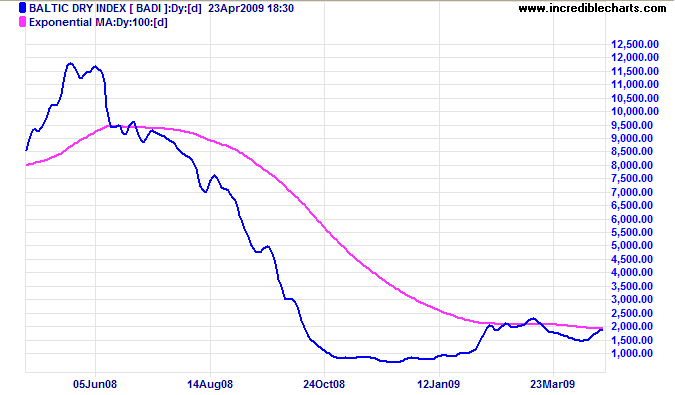Click the magenta Exponential MA legend swatch
Viewport: 675px width, 395px height.
pyautogui.click(x=22, y=22)
